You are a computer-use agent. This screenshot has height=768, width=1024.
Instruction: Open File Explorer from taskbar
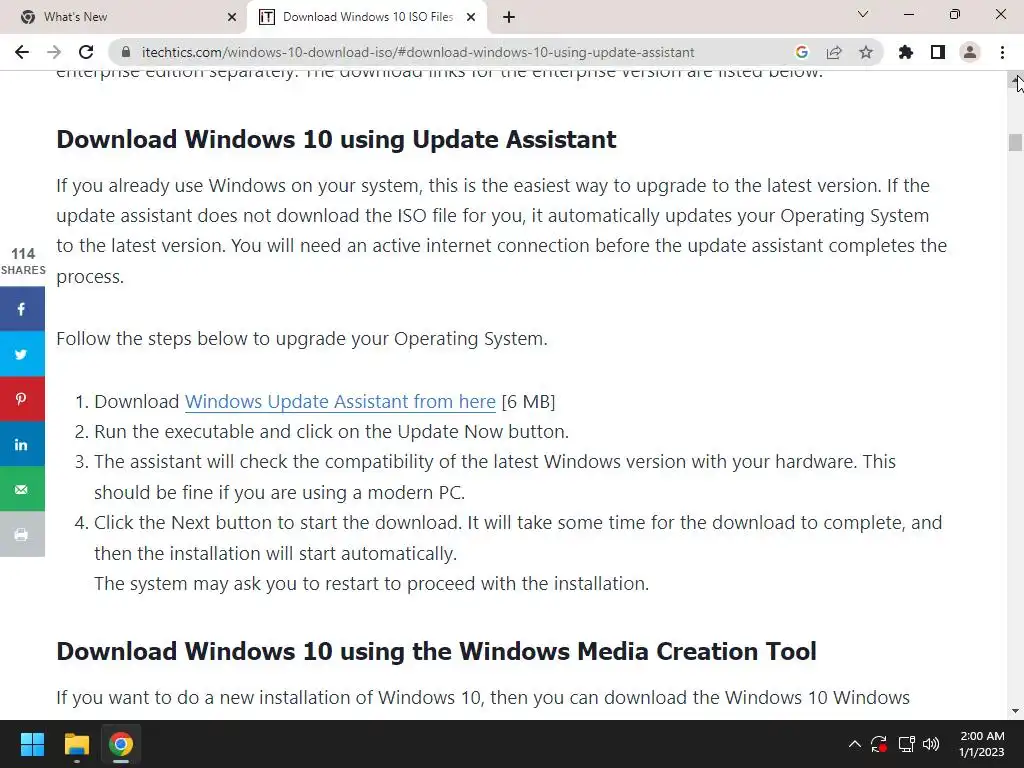[76, 744]
